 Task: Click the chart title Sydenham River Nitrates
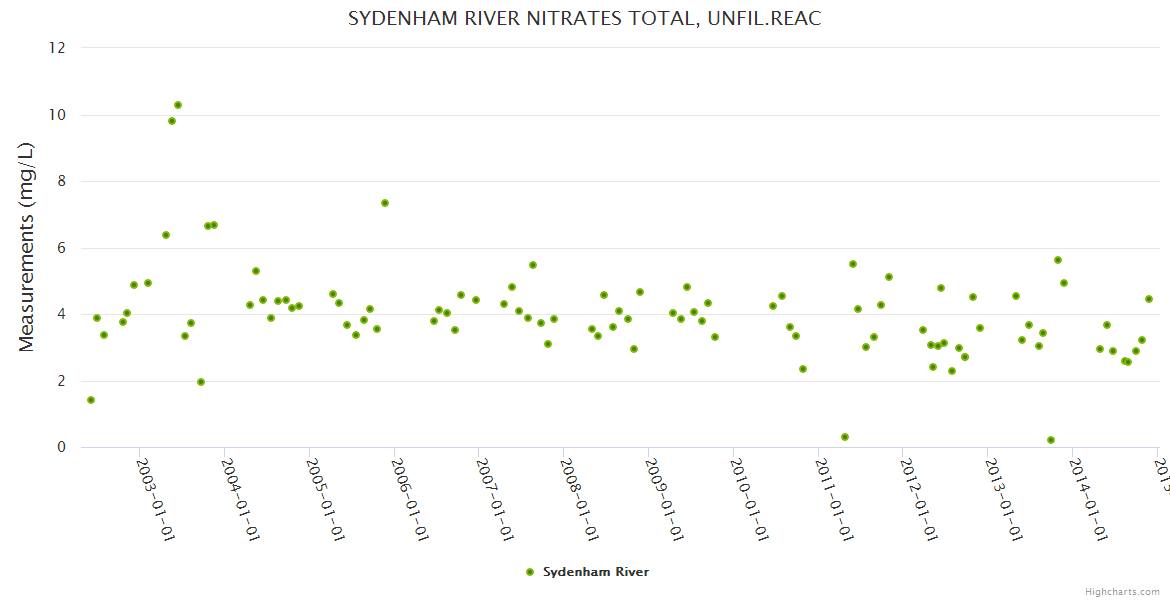pyautogui.click(x=584, y=19)
